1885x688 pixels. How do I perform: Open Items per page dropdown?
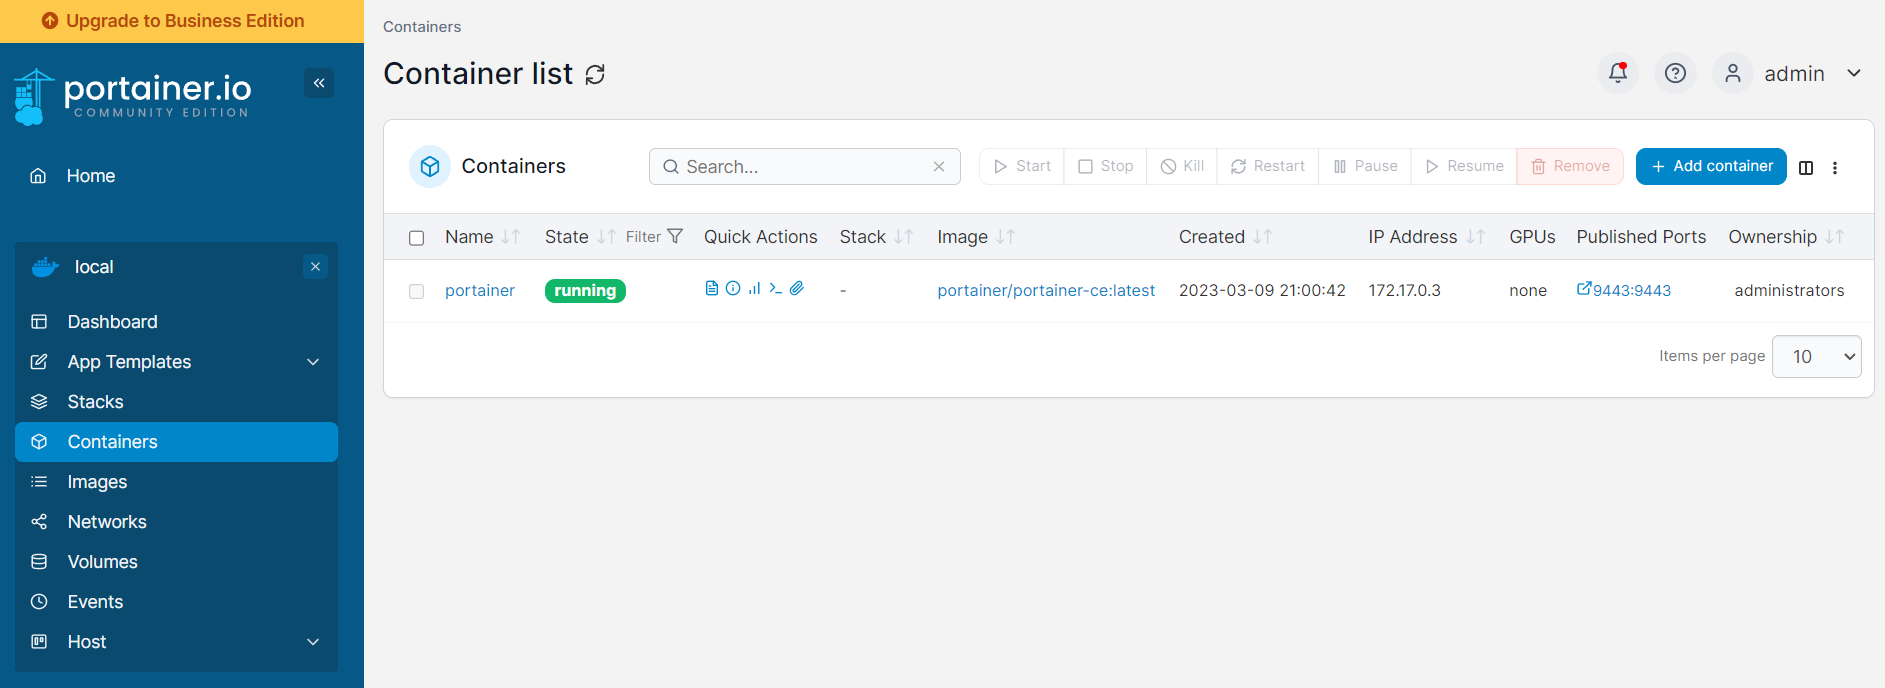pos(1816,357)
